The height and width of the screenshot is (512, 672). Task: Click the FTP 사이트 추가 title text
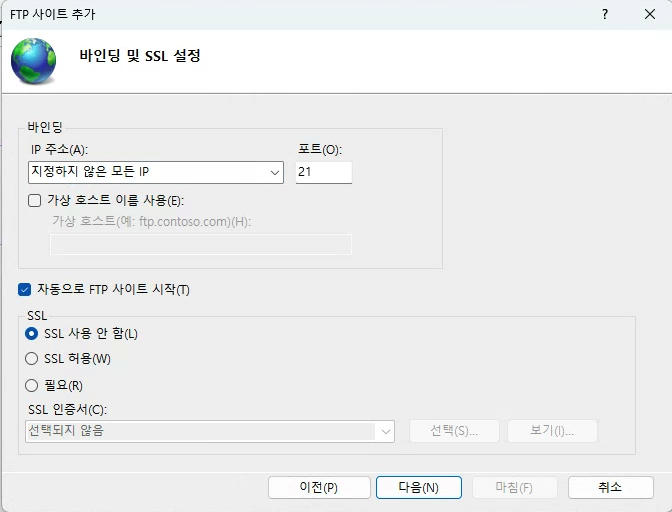point(52,15)
